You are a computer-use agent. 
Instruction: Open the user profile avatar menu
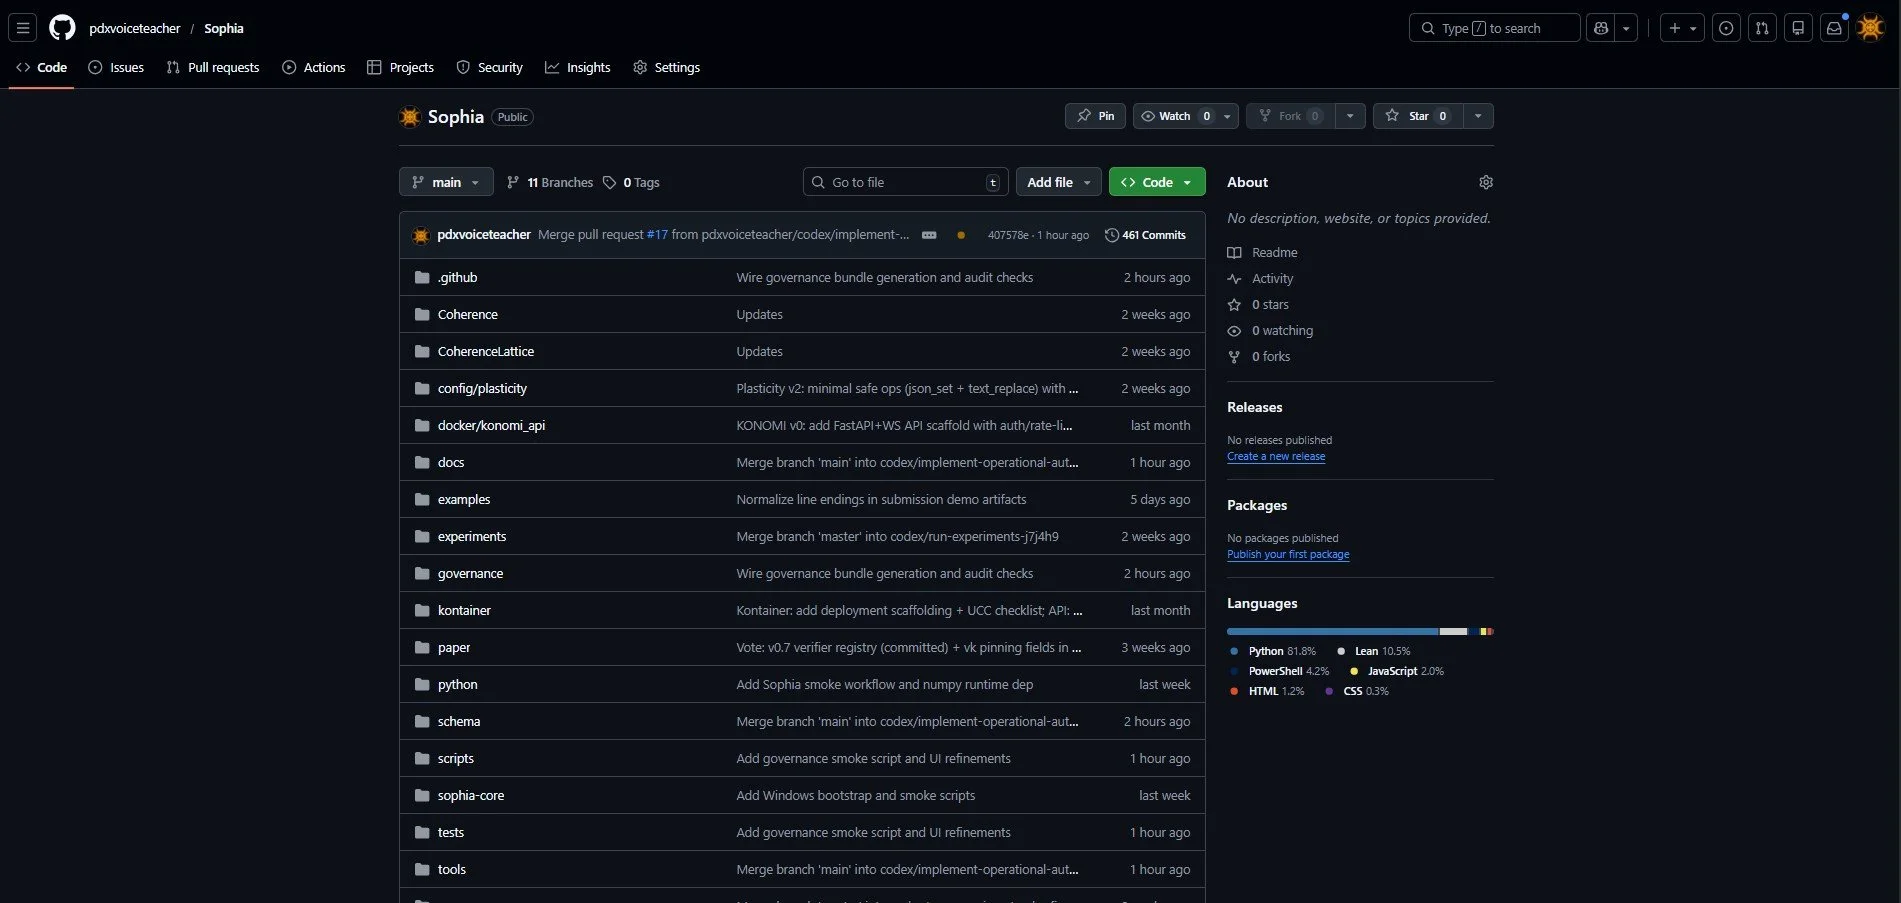(1870, 28)
